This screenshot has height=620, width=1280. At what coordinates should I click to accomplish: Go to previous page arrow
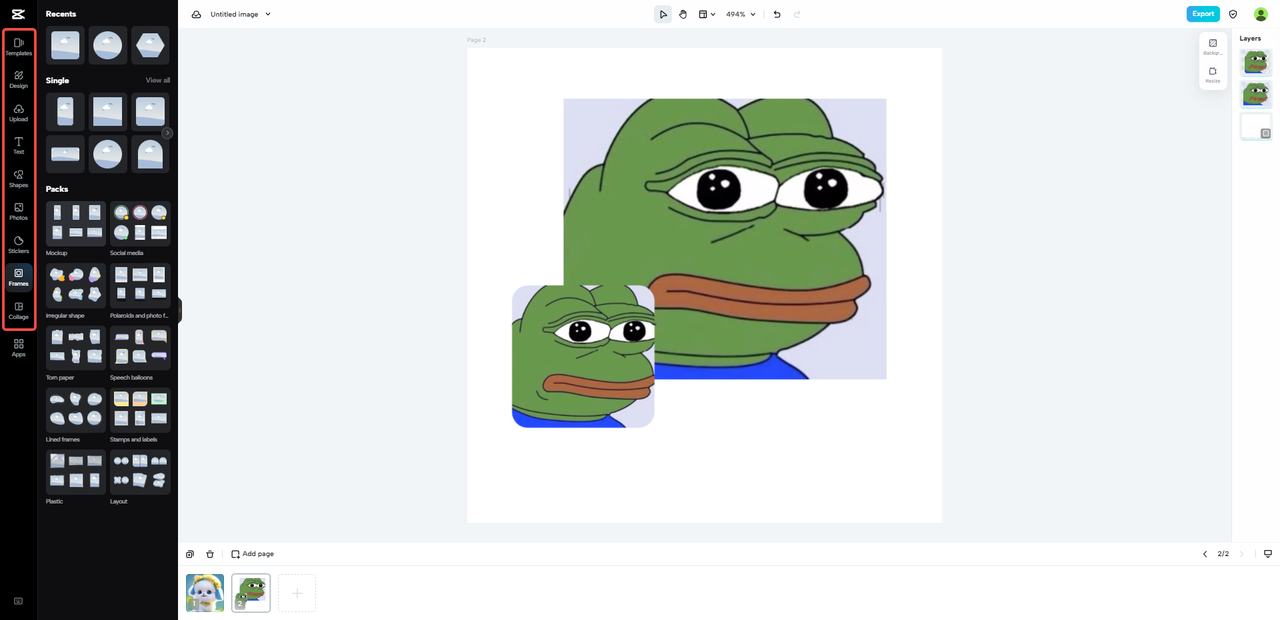point(1205,554)
